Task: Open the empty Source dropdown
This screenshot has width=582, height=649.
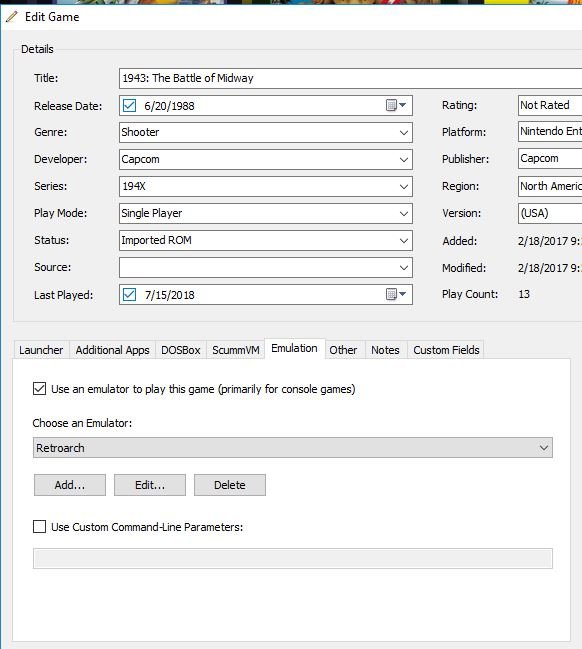Action: pyautogui.click(x=266, y=267)
